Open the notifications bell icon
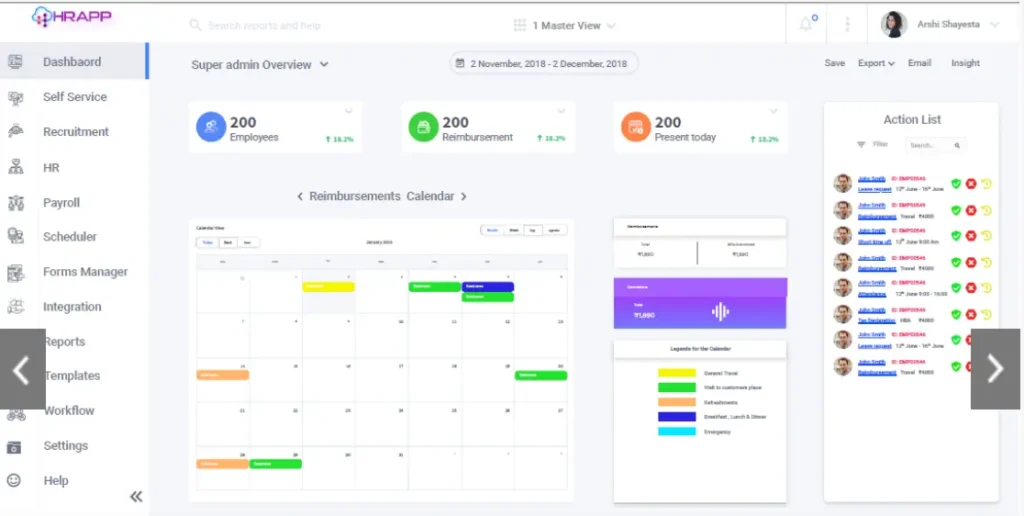 807,24
